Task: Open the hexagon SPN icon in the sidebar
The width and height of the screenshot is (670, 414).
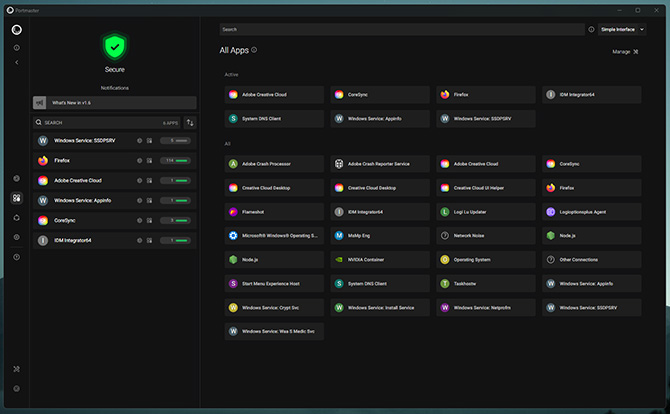Action: [x=17, y=217]
